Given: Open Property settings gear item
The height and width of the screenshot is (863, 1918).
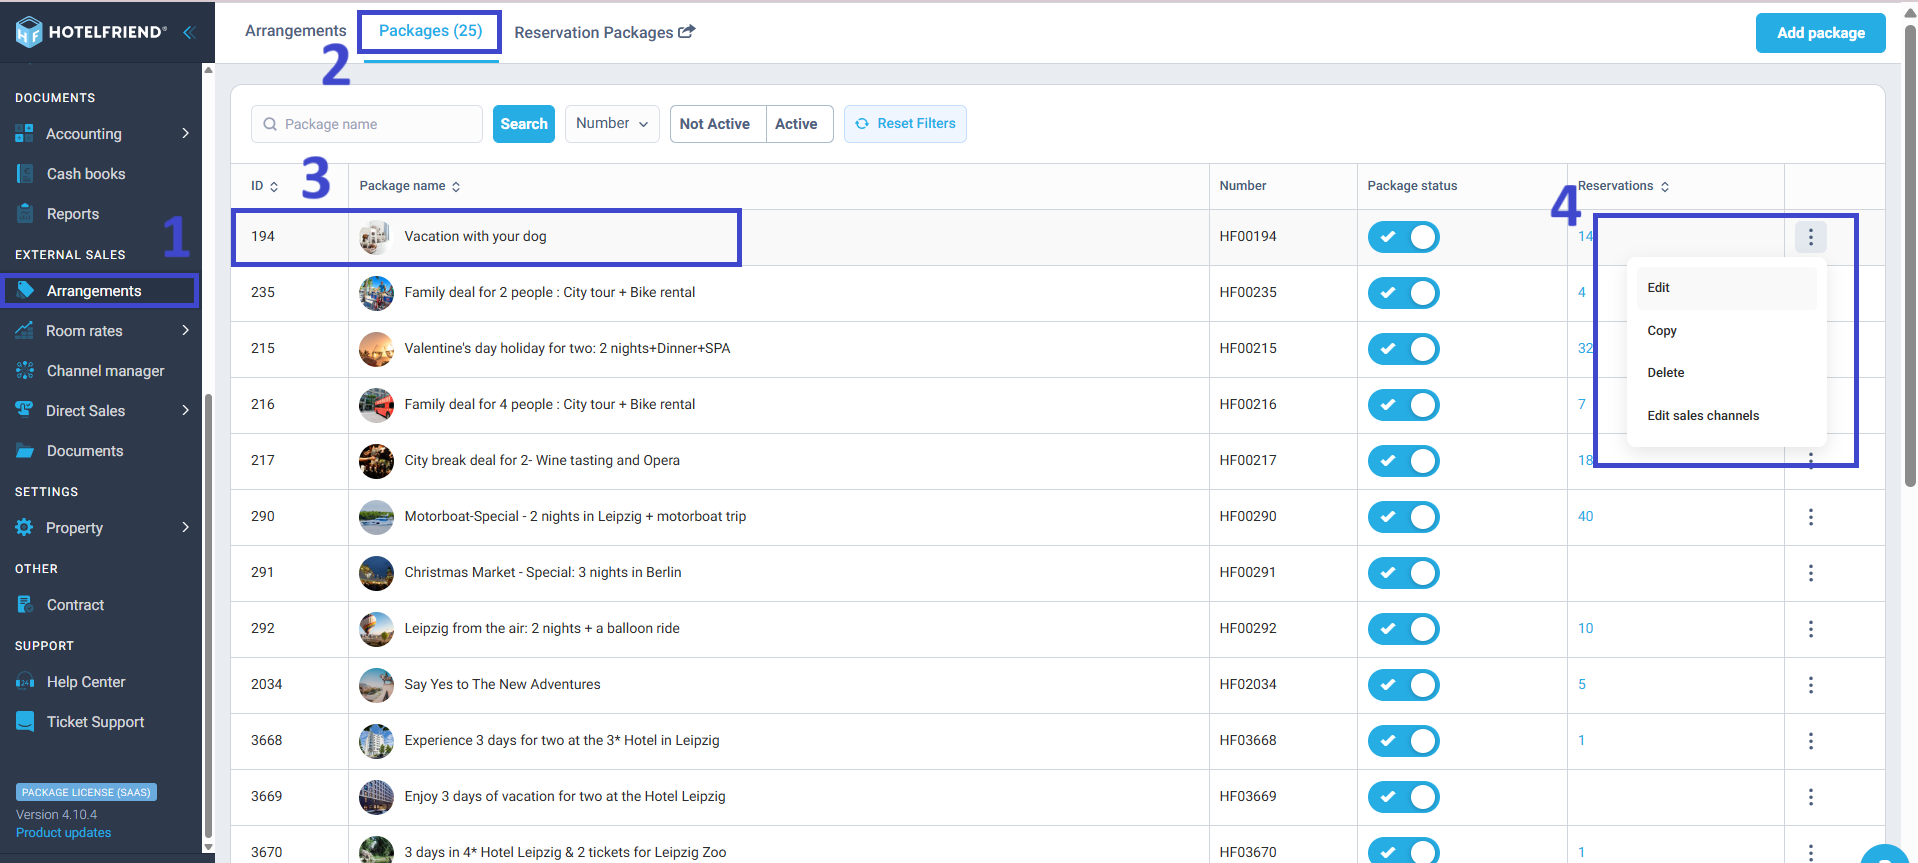Looking at the screenshot, I should pyautogui.click(x=74, y=528).
